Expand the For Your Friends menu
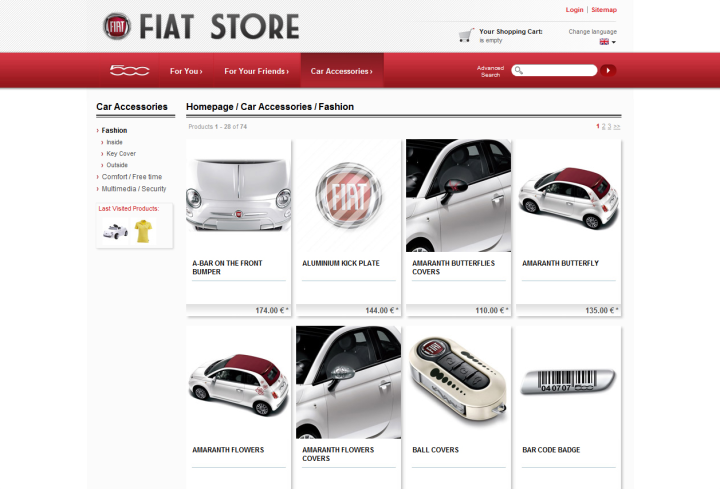 pos(256,71)
